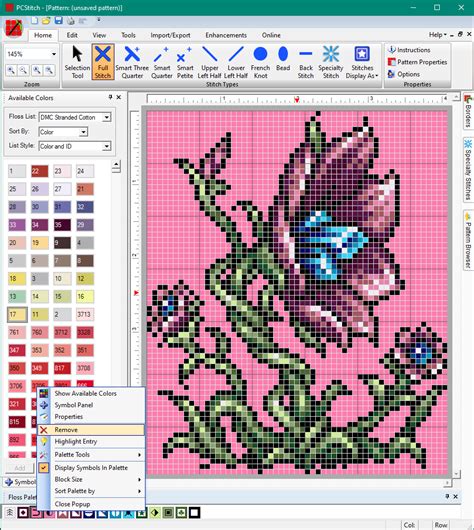
Task: Click the Print icon
Action: click(70, 21)
